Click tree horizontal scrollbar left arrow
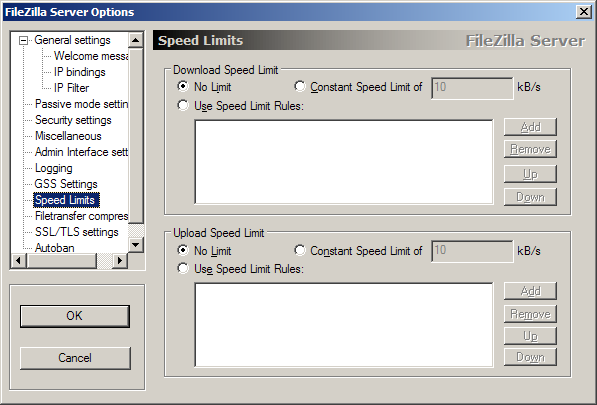The image size is (597, 405). (x=19, y=261)
